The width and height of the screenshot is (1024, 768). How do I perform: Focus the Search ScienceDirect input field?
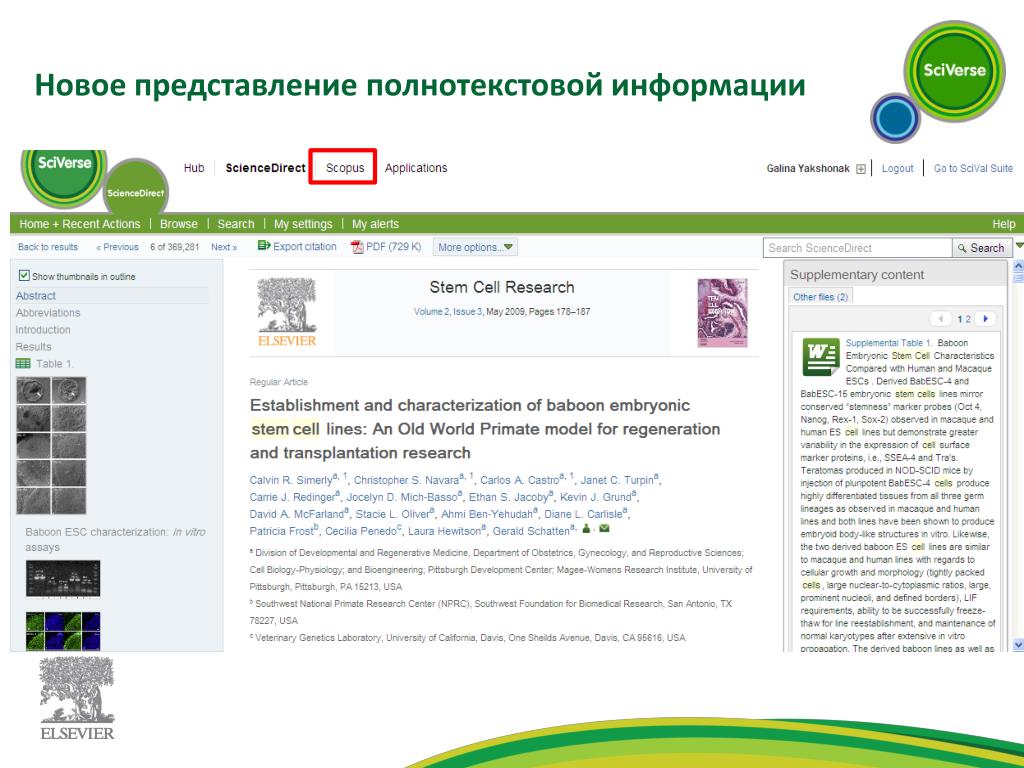(857, 248)
